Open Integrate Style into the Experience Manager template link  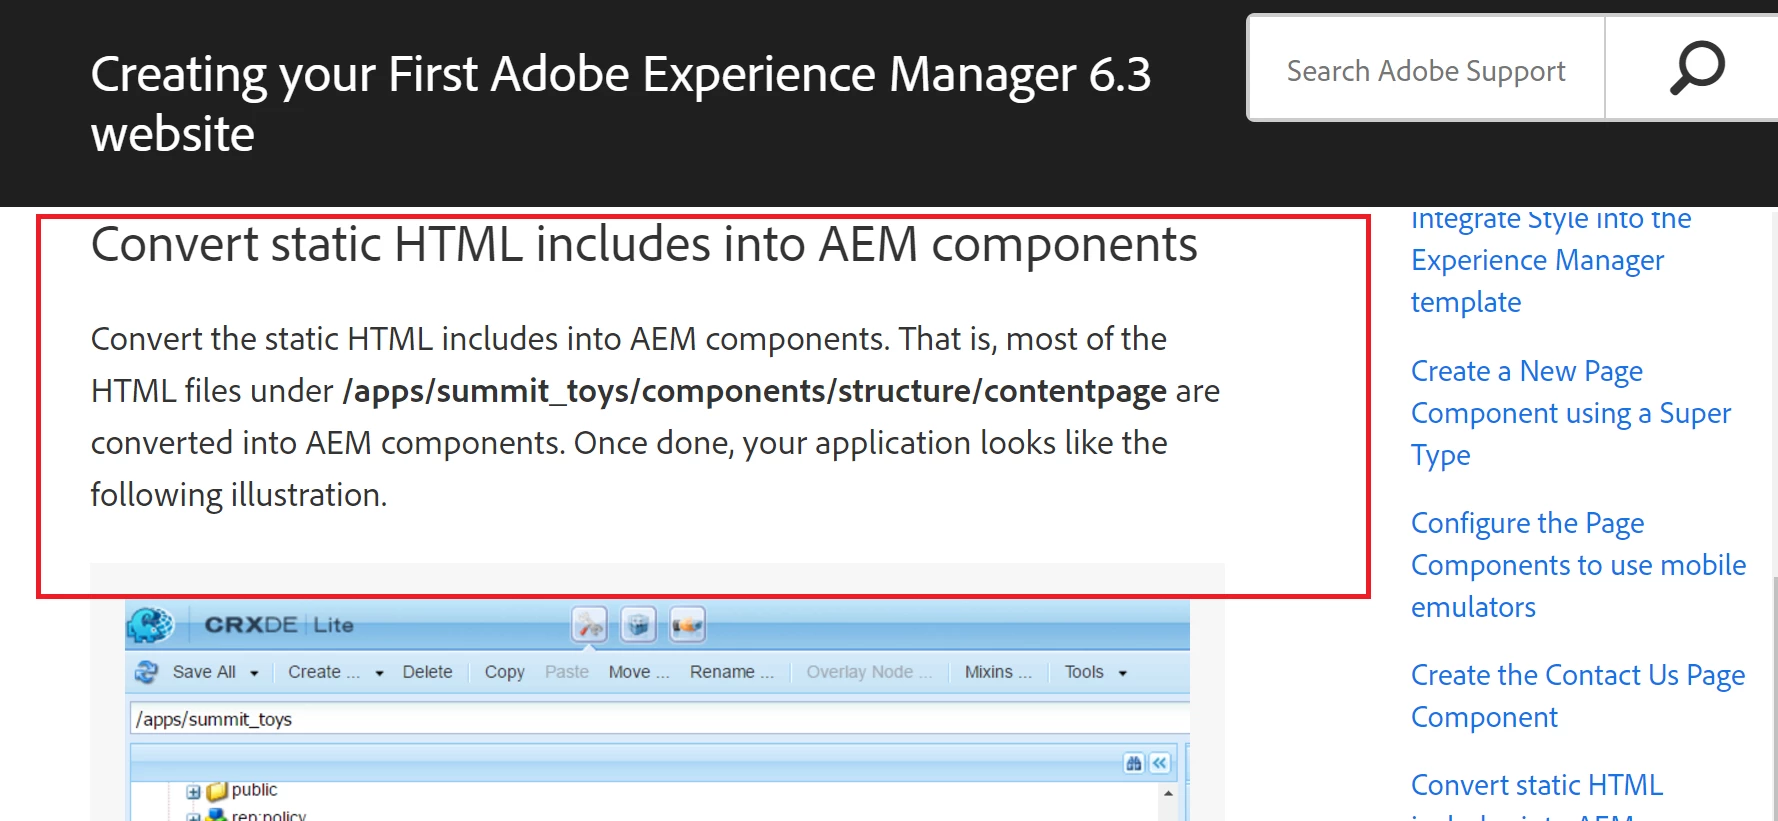tap(1550, 260)
